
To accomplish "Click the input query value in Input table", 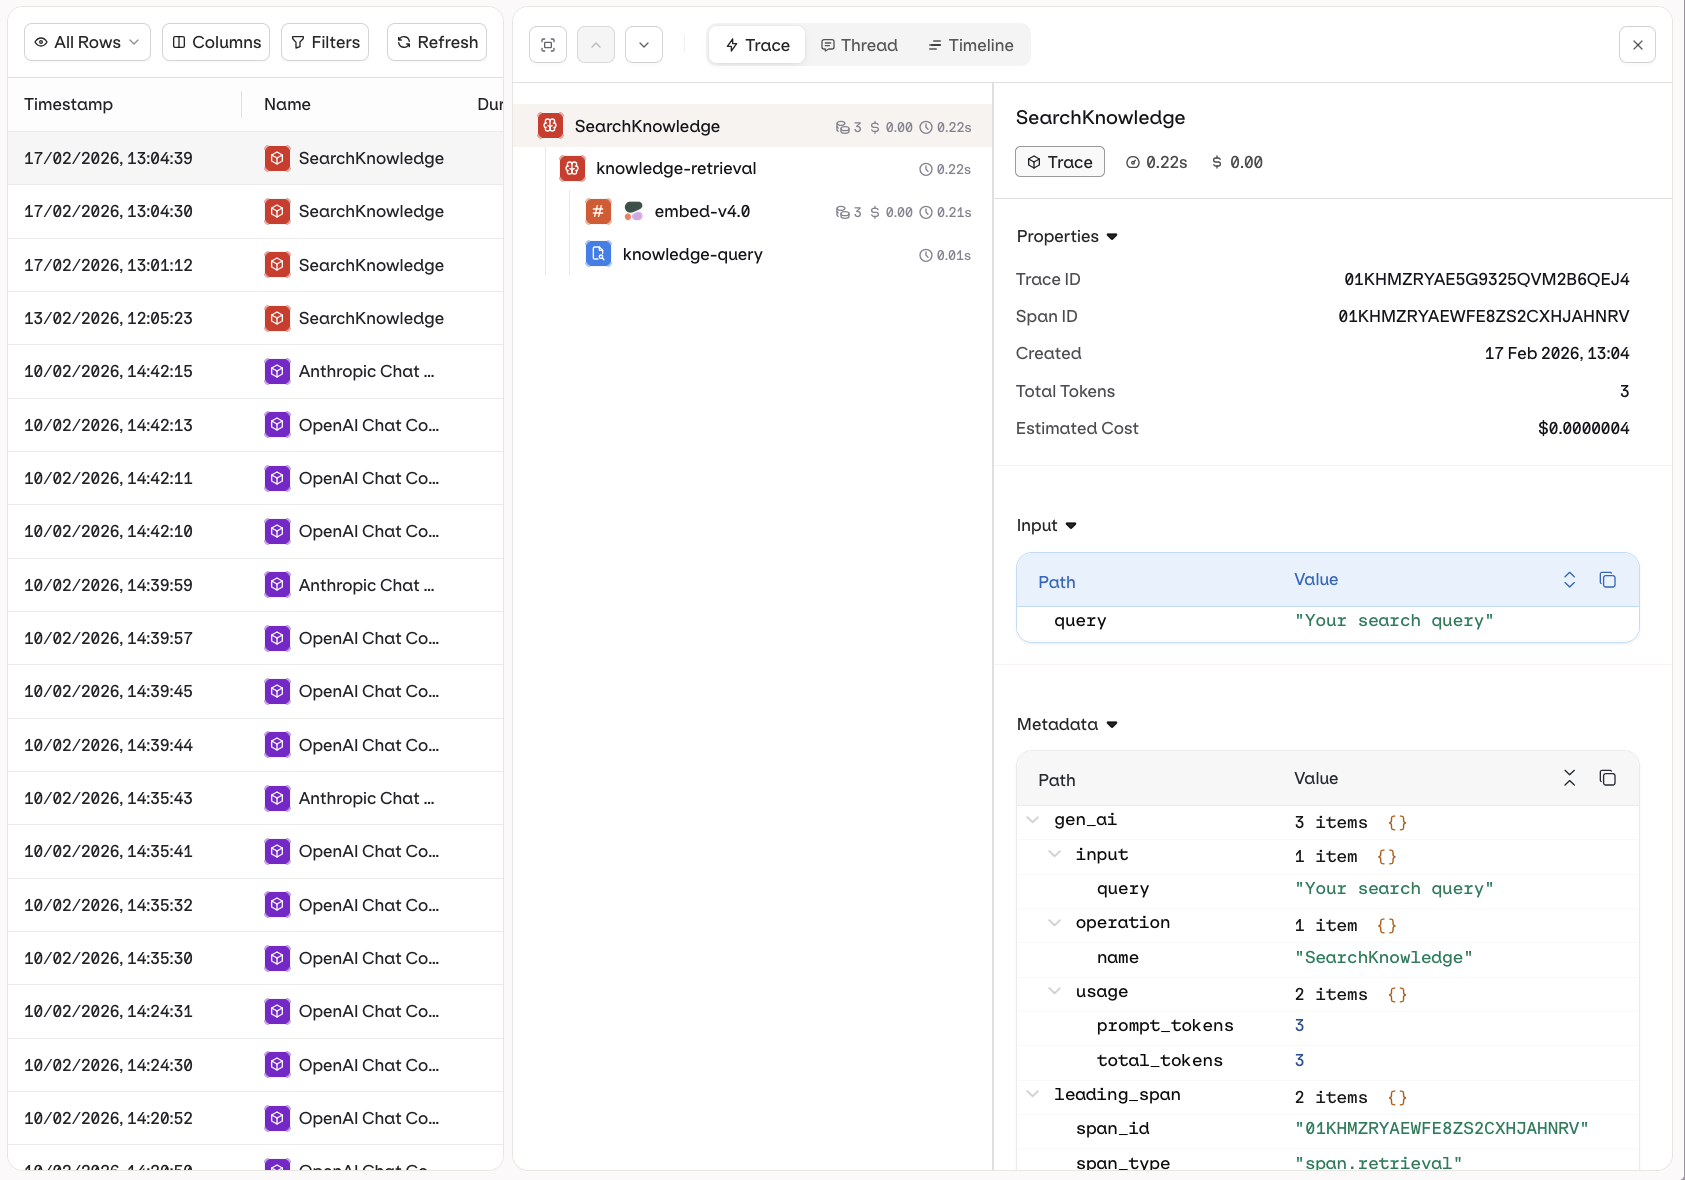I will (1394, 620).
